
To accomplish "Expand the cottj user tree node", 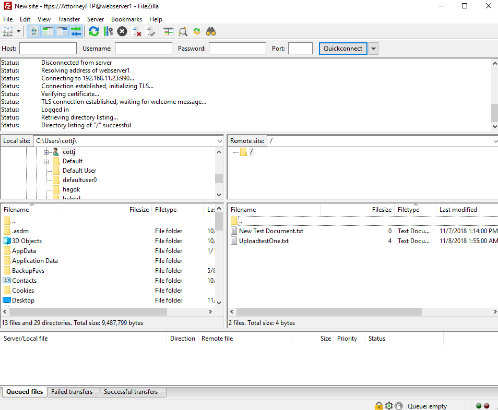I will (x=47, y=152).
